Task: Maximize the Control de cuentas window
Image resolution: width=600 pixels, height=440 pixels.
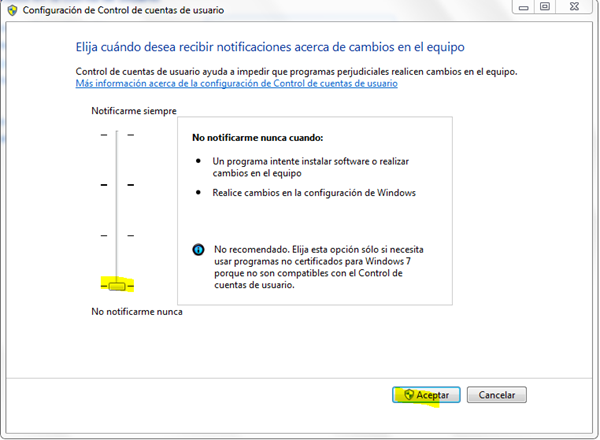Action: (545, 7)
